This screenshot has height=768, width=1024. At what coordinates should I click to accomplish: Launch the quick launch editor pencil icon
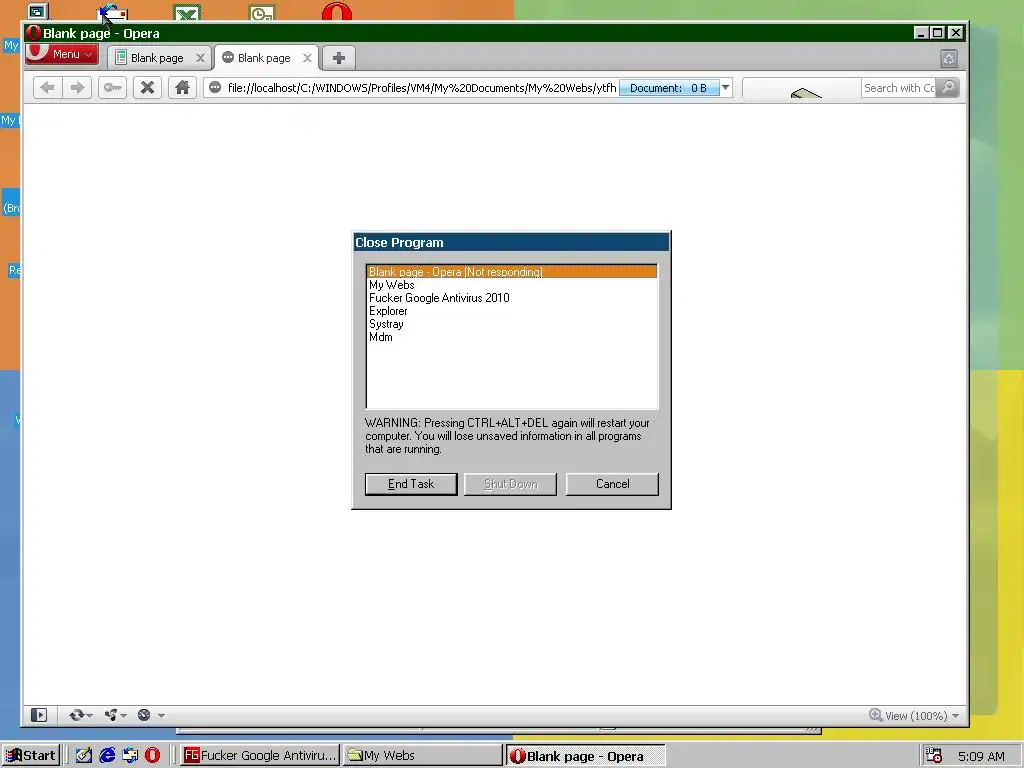pyautogui.click(x=84, y=756)
